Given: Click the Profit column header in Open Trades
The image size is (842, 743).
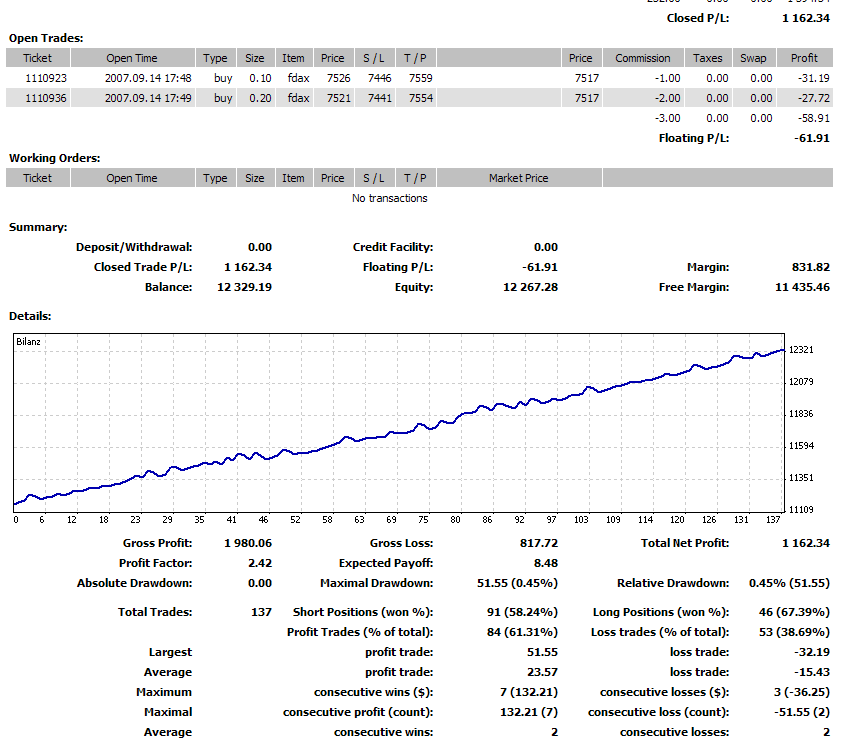Looking at the screenshot, I should tap(804, 58).
